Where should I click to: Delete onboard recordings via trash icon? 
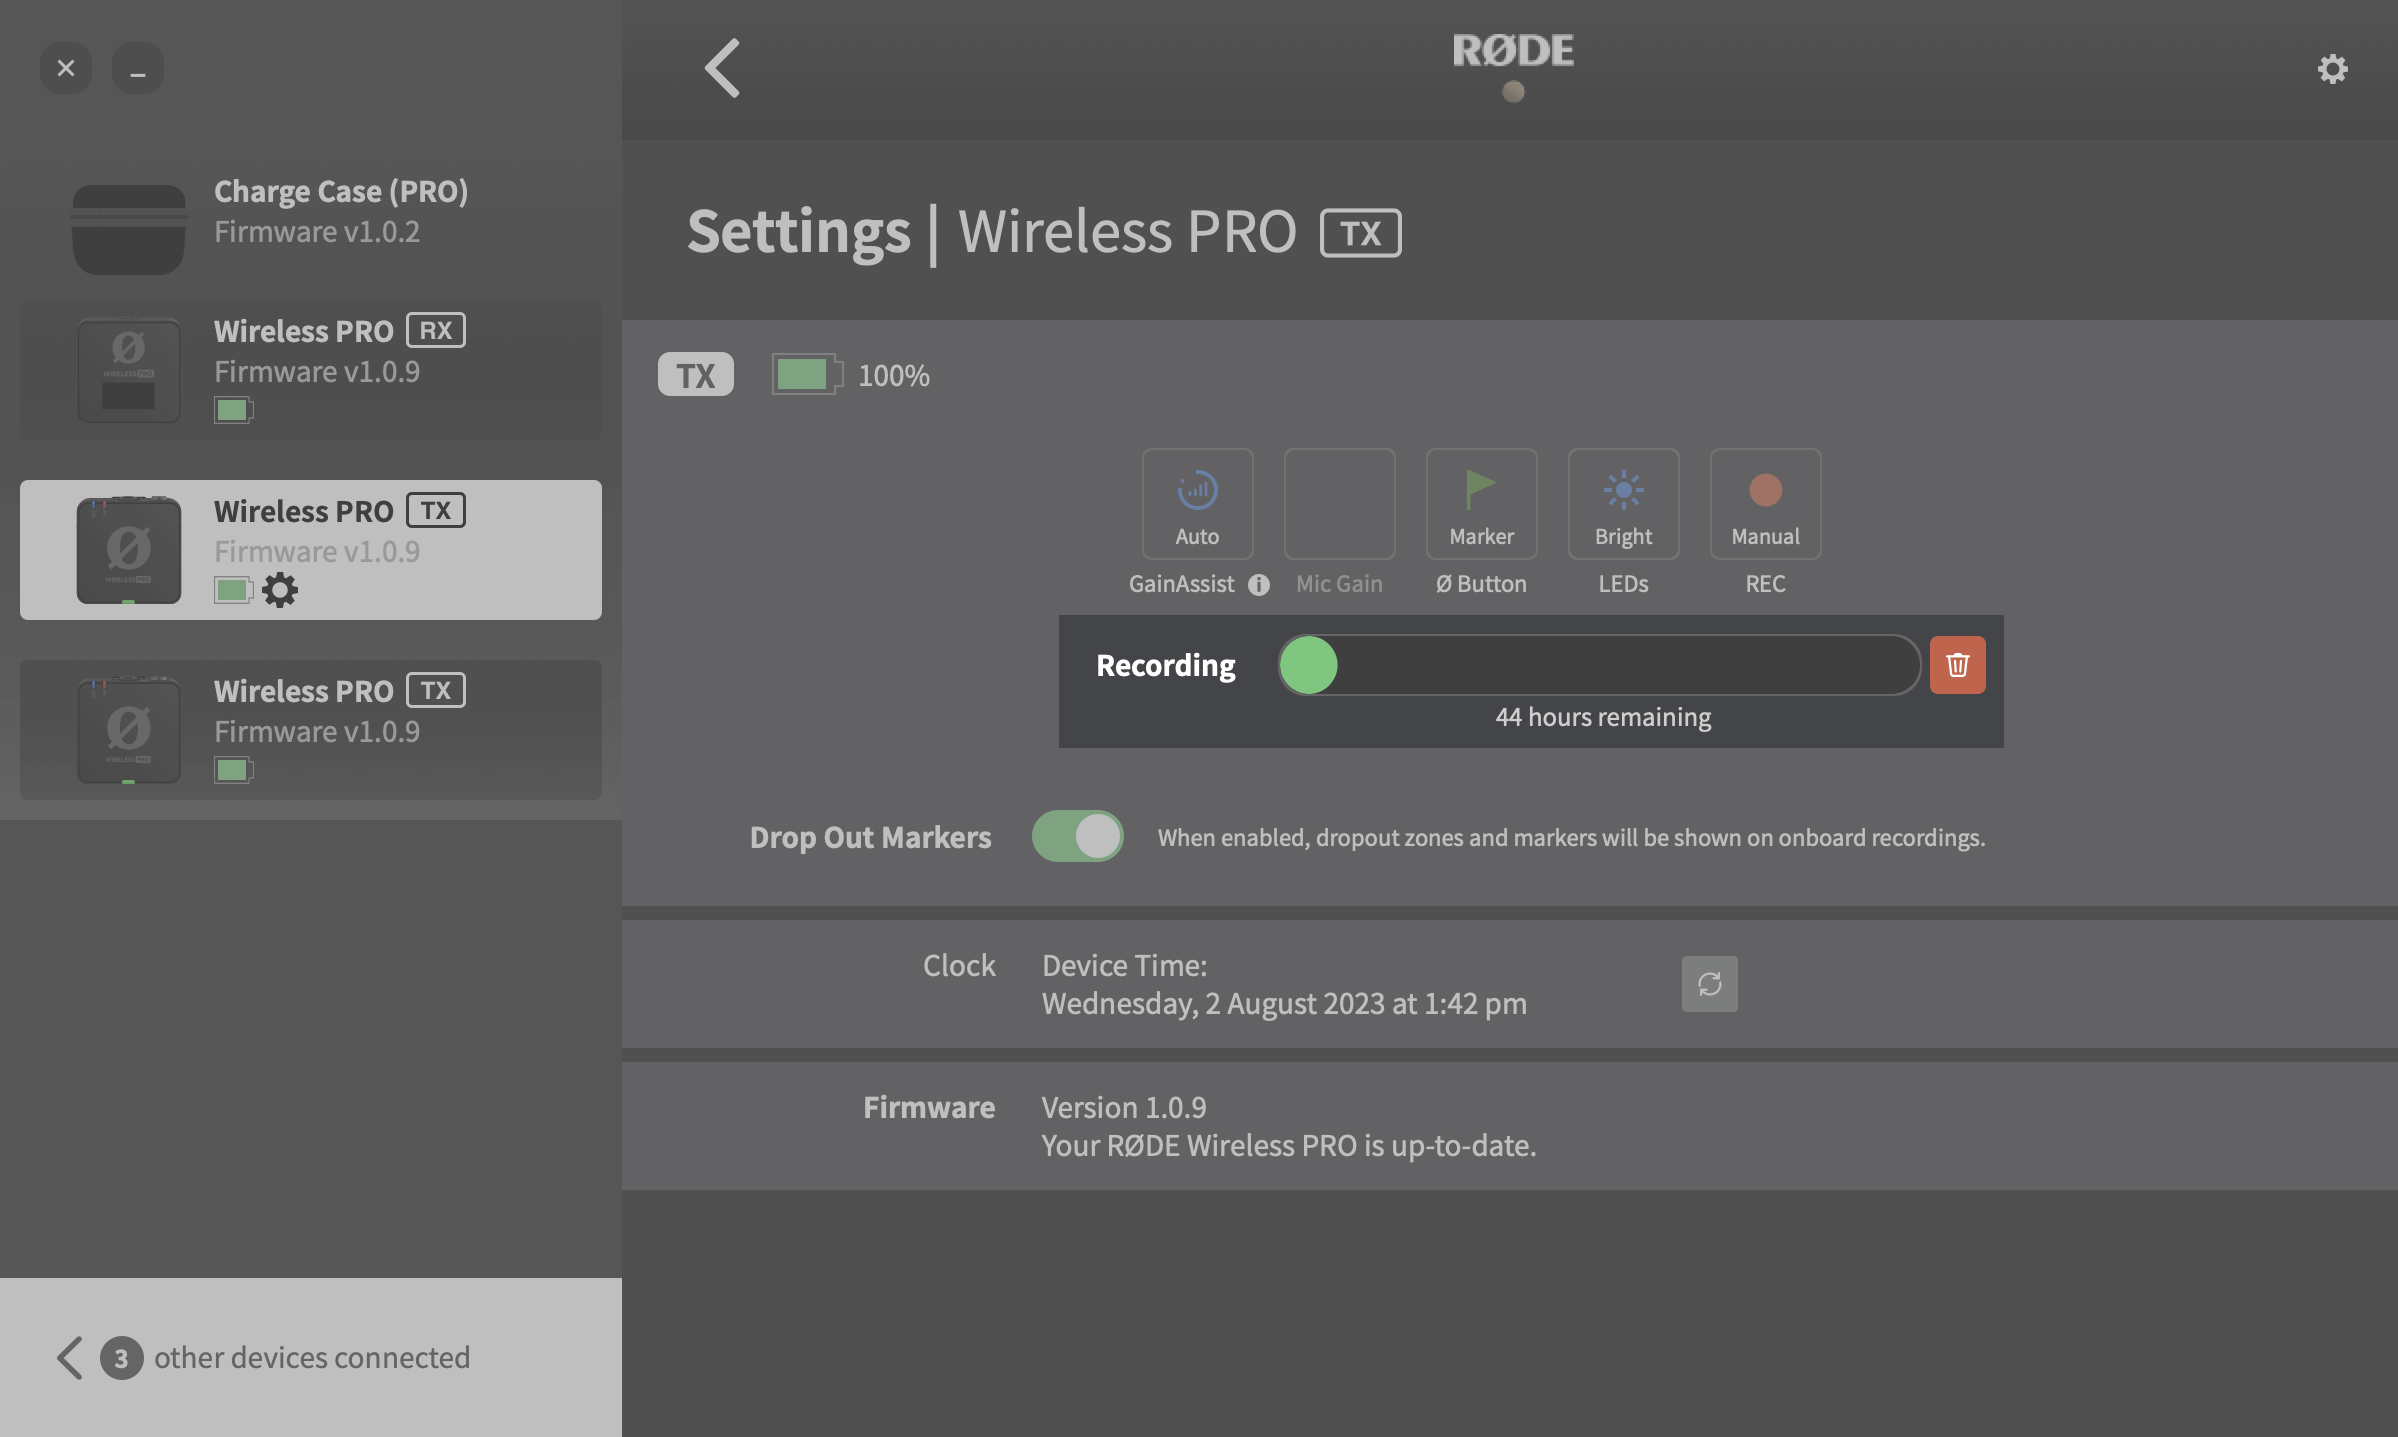(x=1956, y=664)
